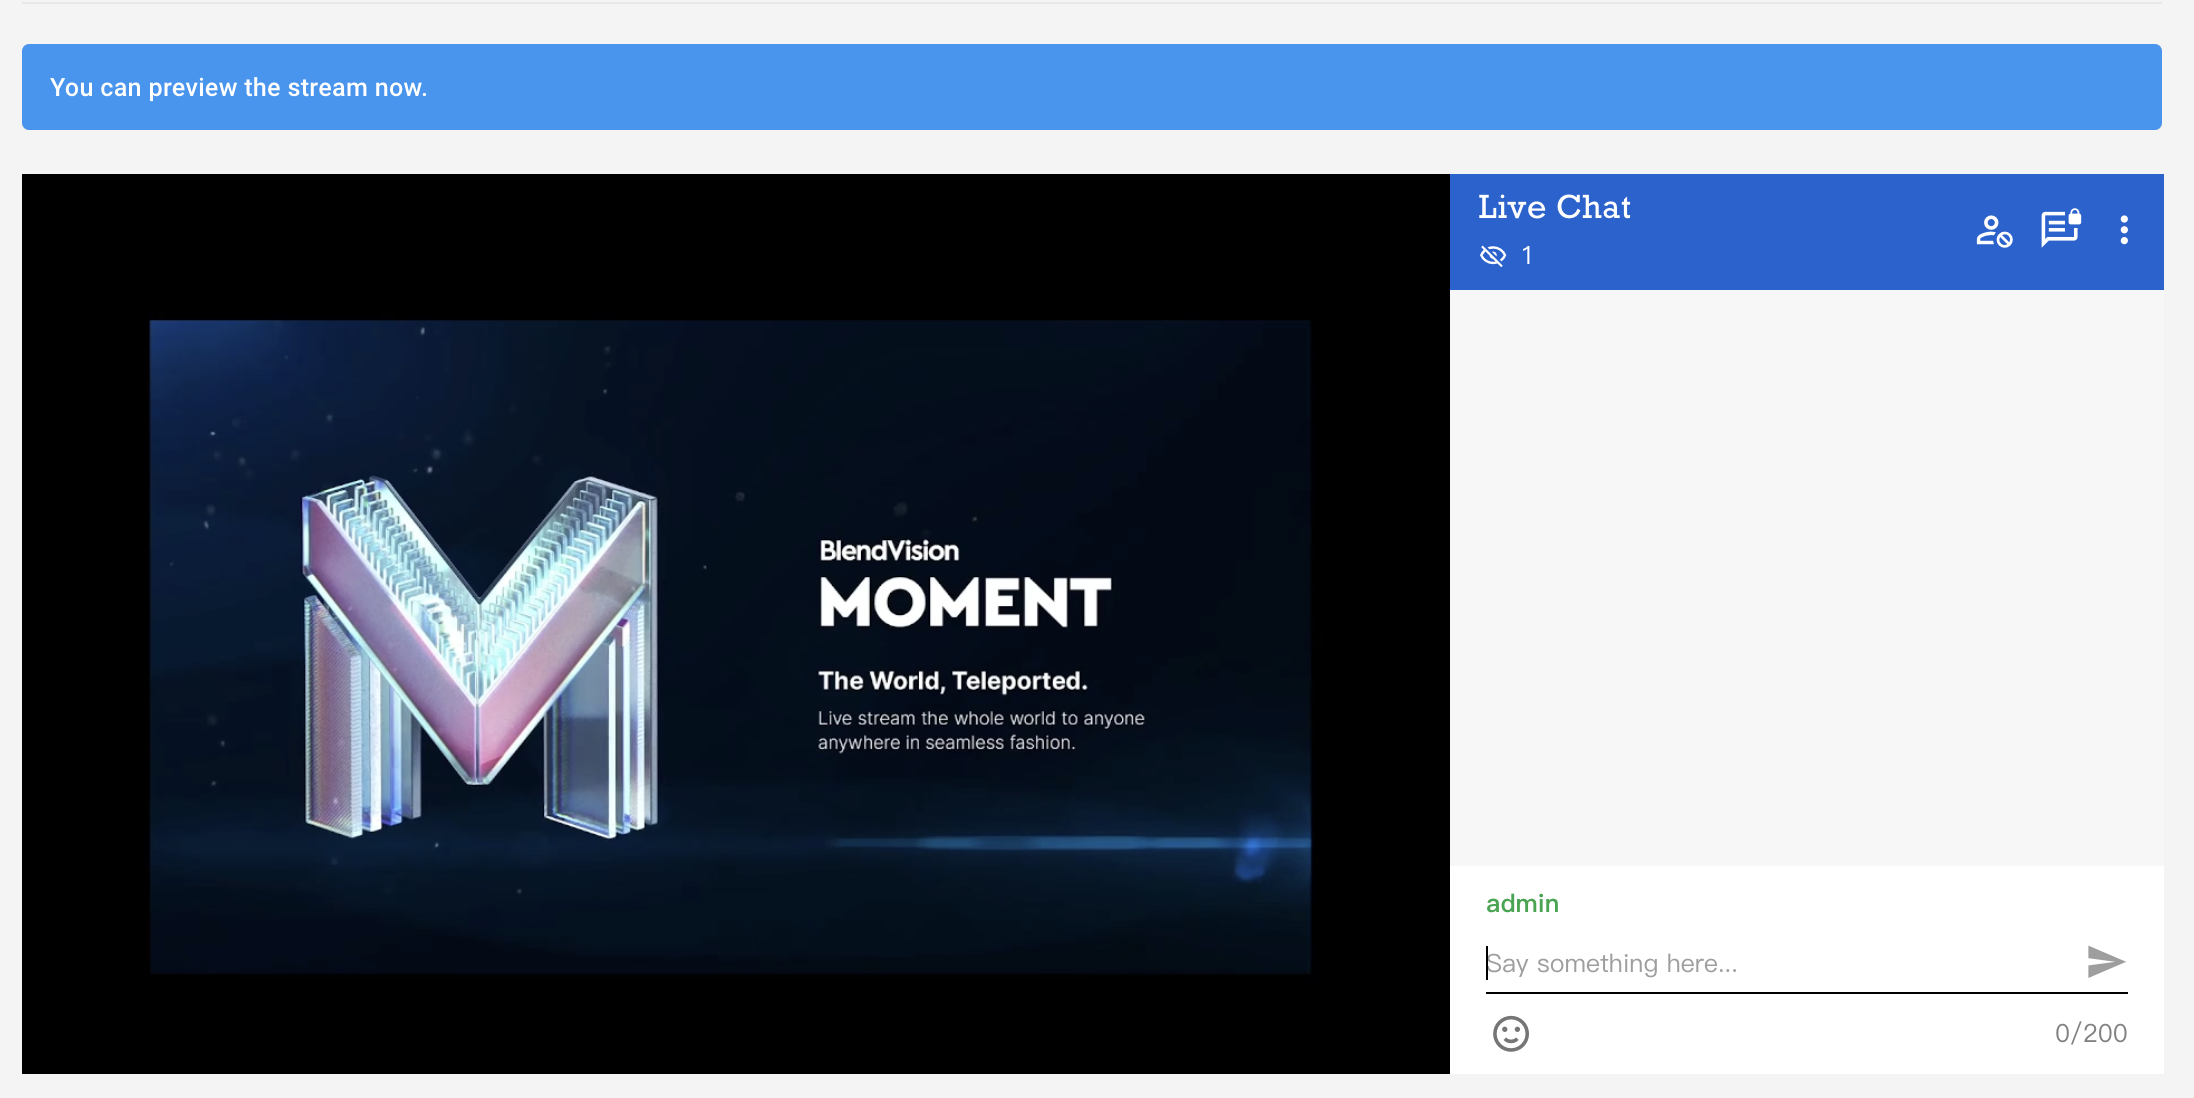Click the BlendVision text in preview
Viewport: 2194px width, 1098px height.
[888, 551]
